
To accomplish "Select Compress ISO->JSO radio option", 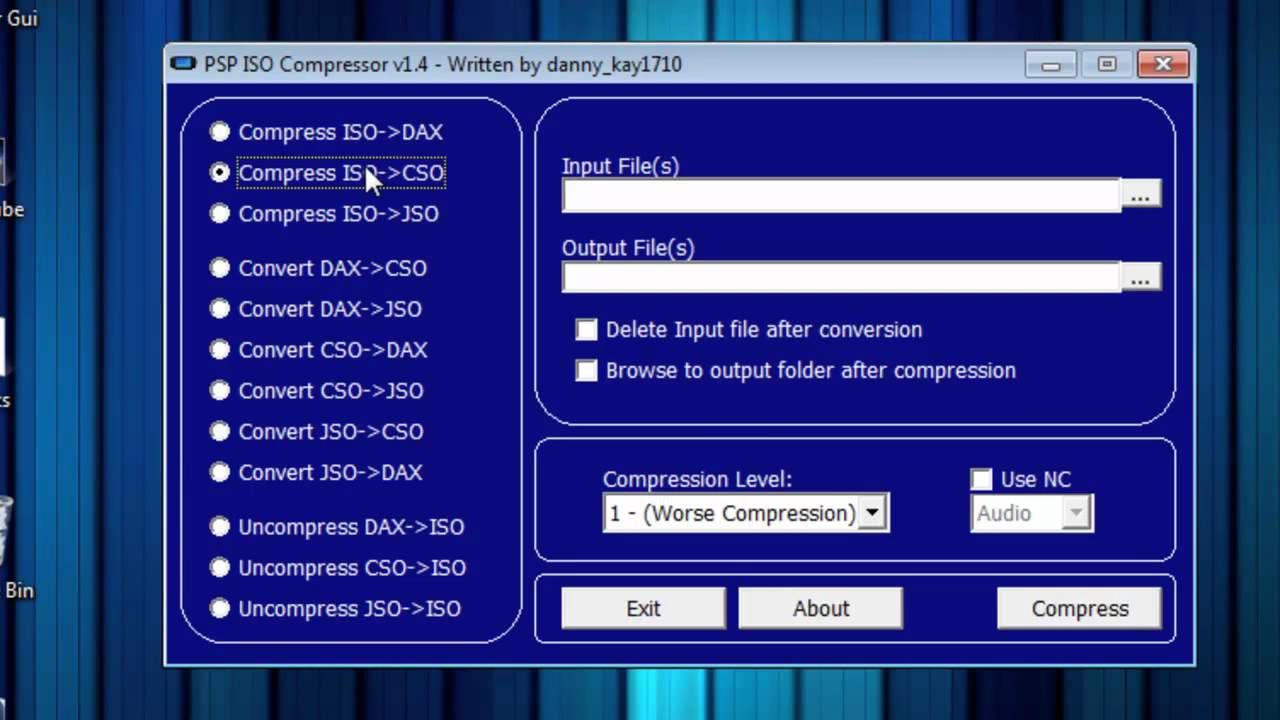I will tap(323, 214).
